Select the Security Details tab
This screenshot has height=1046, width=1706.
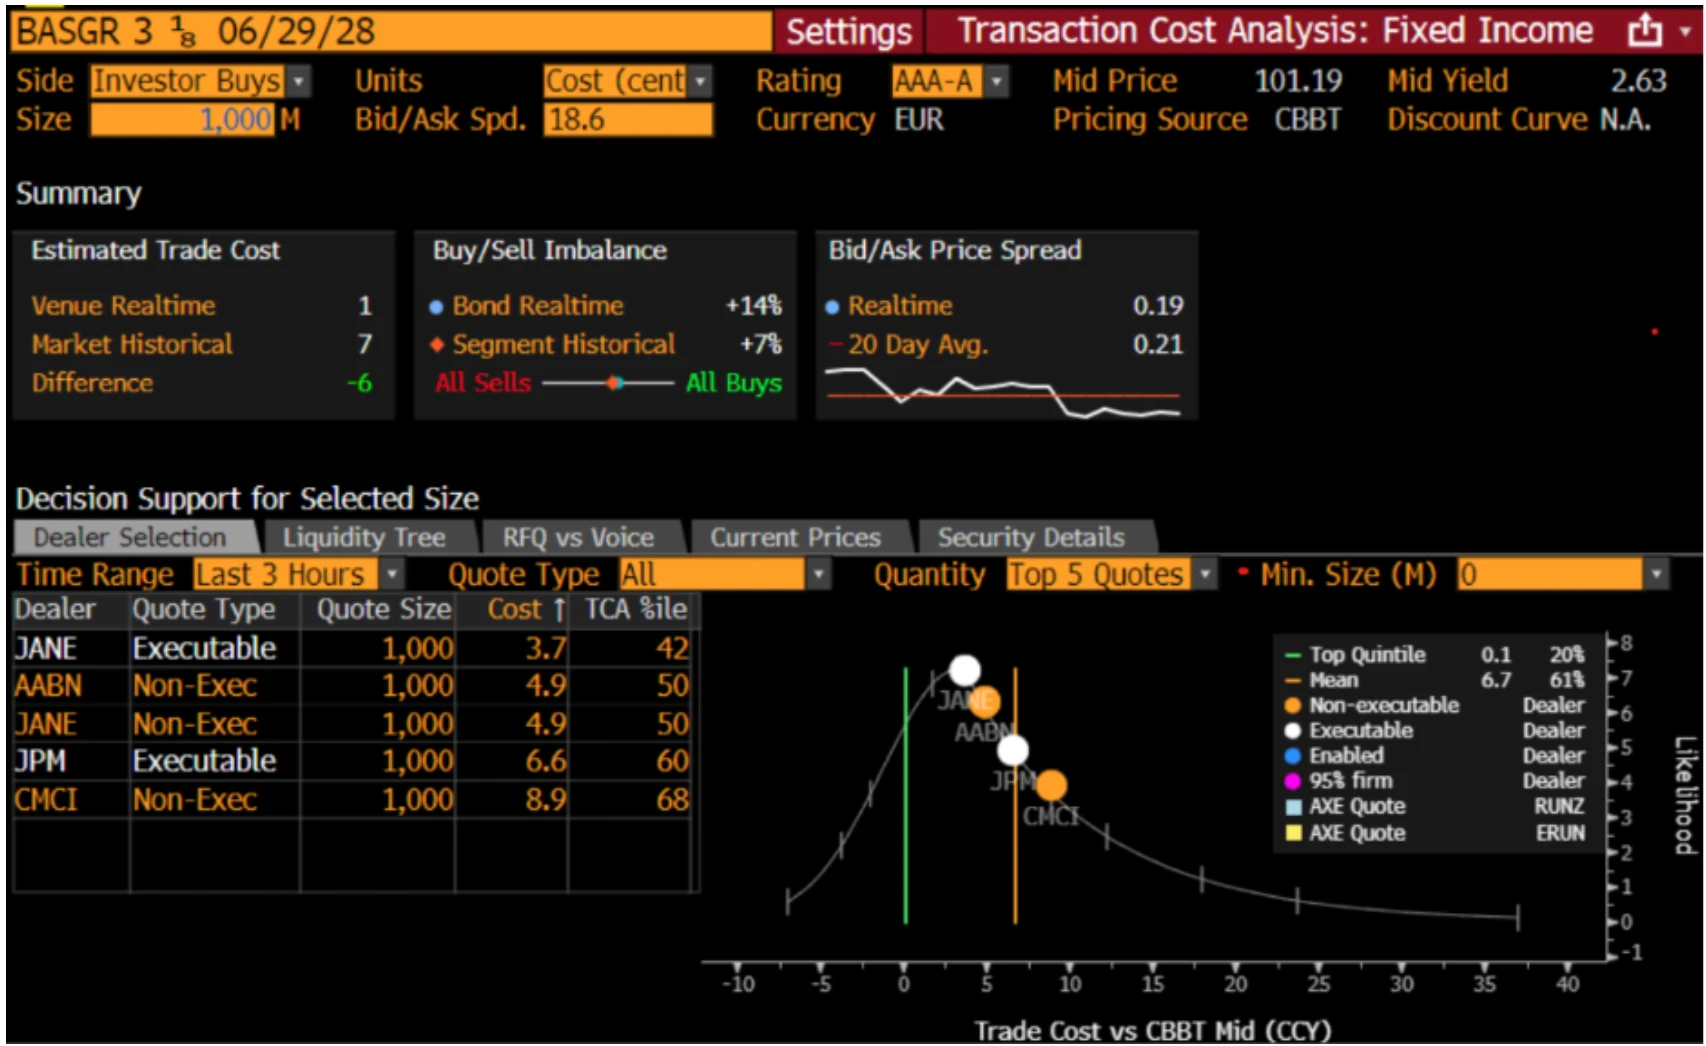click(x=1031, y=538)
